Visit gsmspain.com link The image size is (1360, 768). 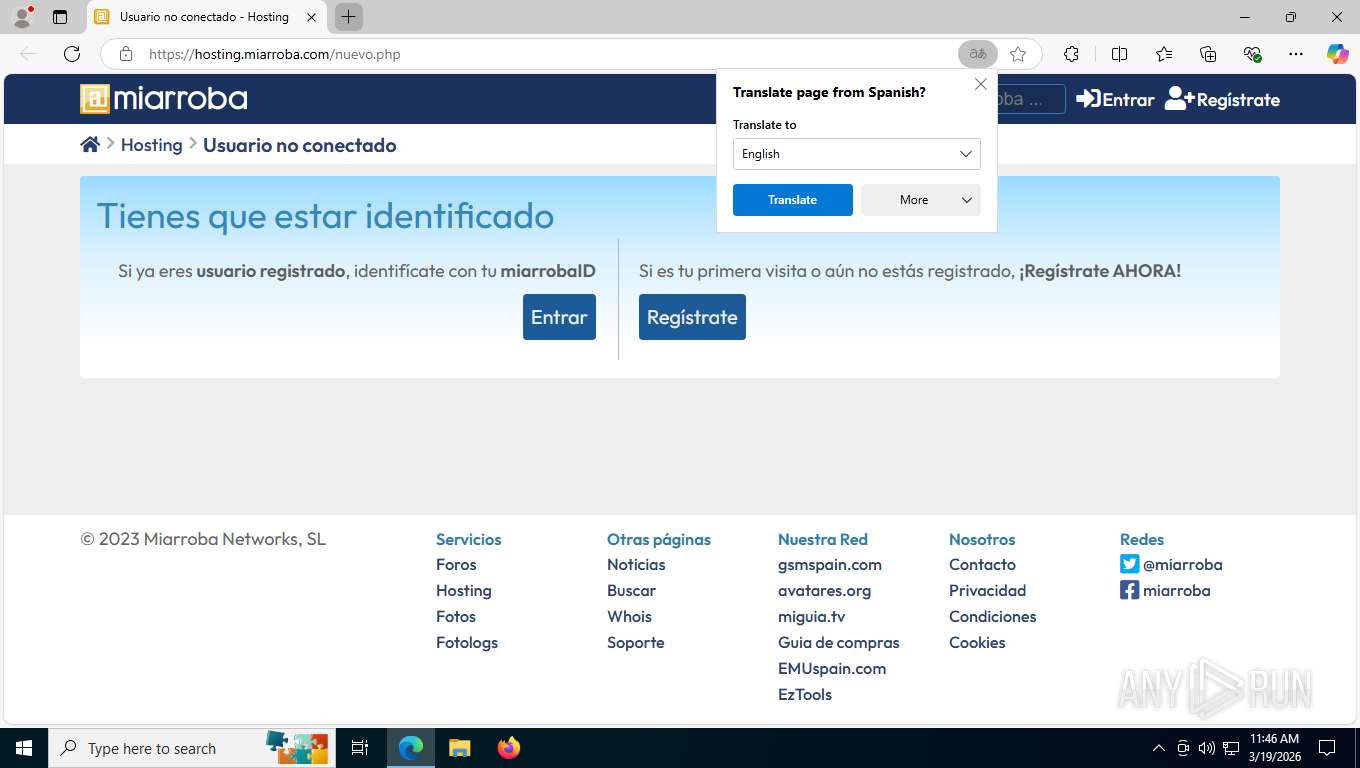pos(830,564)
